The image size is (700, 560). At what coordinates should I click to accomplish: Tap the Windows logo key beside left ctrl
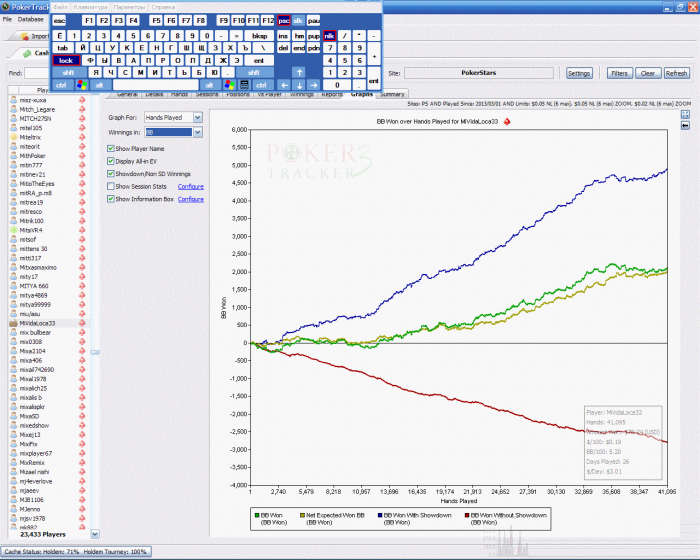[x=82, y=85]
